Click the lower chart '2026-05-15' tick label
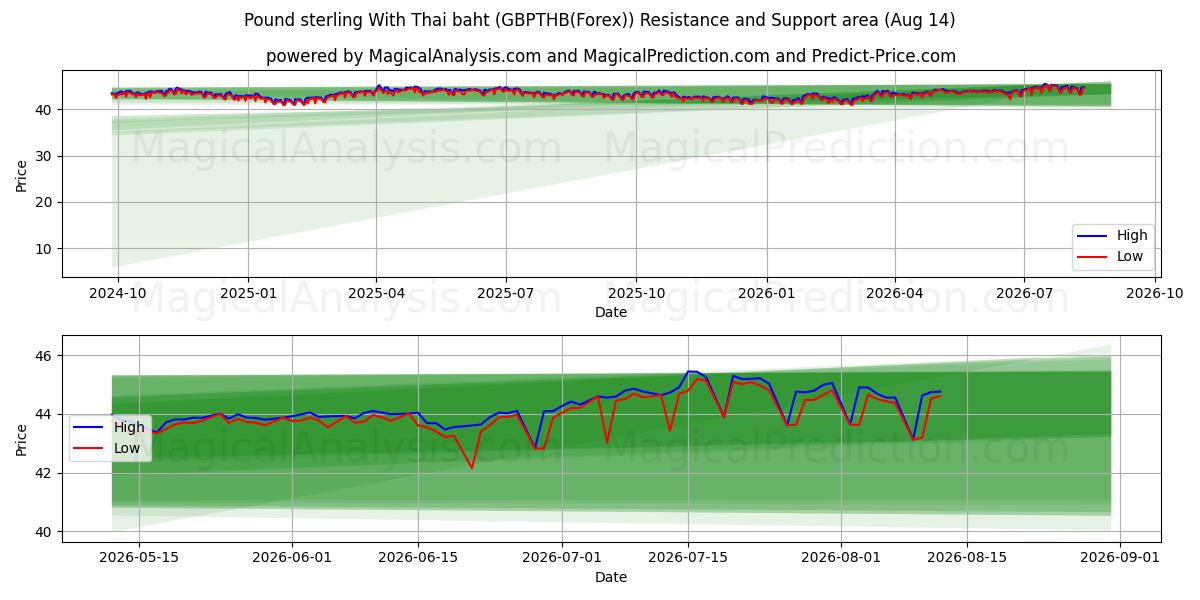This screenshot has width=1200, height=600. coord(140,559)
